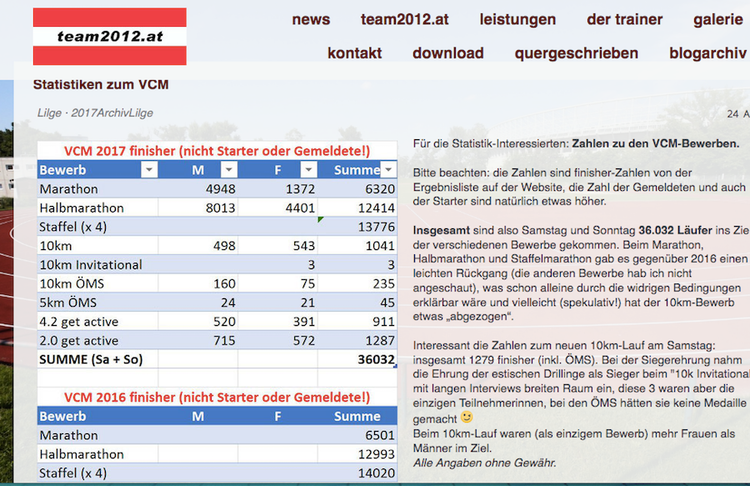Click the Statistiken zum VCM heading
The height and width of the screenshot is (486, 750).
point(101,85)
